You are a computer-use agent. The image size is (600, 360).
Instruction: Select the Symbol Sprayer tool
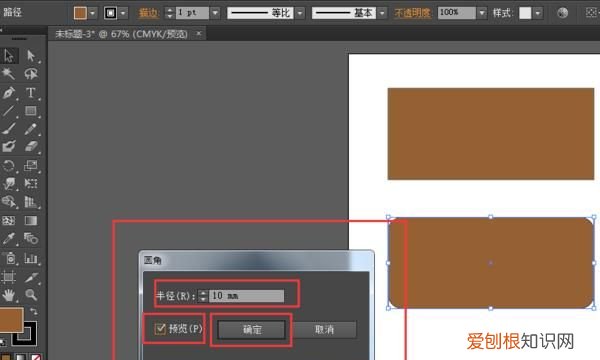tap(10, 258)
